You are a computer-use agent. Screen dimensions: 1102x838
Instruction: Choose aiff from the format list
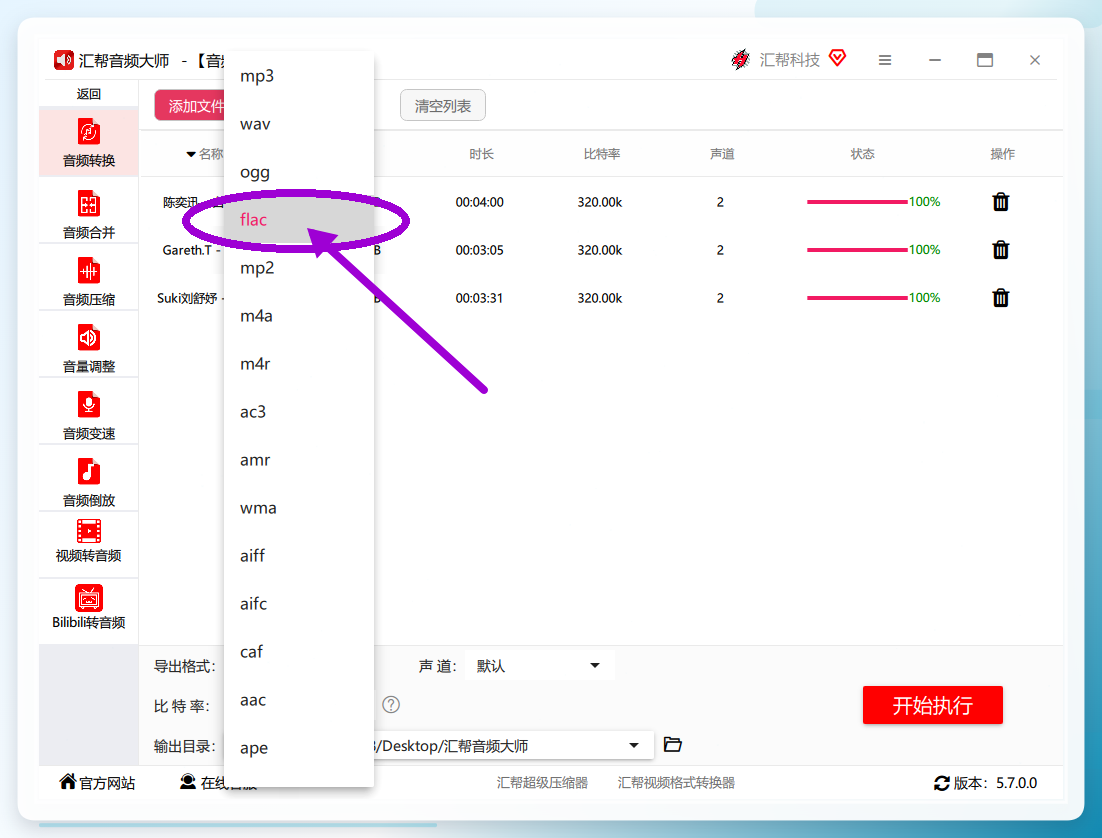tap(299, 555)
